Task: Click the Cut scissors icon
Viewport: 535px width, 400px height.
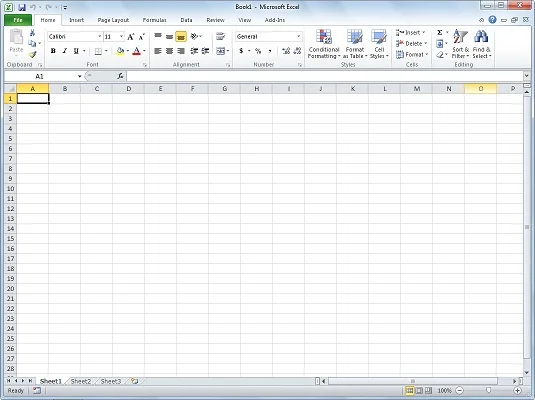Action: click(x=32, y=33)
